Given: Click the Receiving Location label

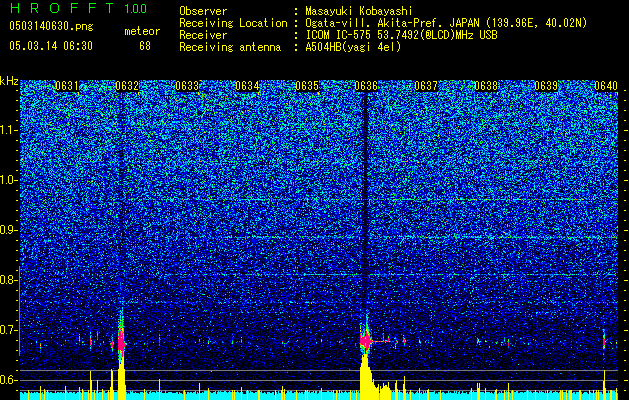Looking at the screenshot, I should pyautogui.click(x=233, y=23).
